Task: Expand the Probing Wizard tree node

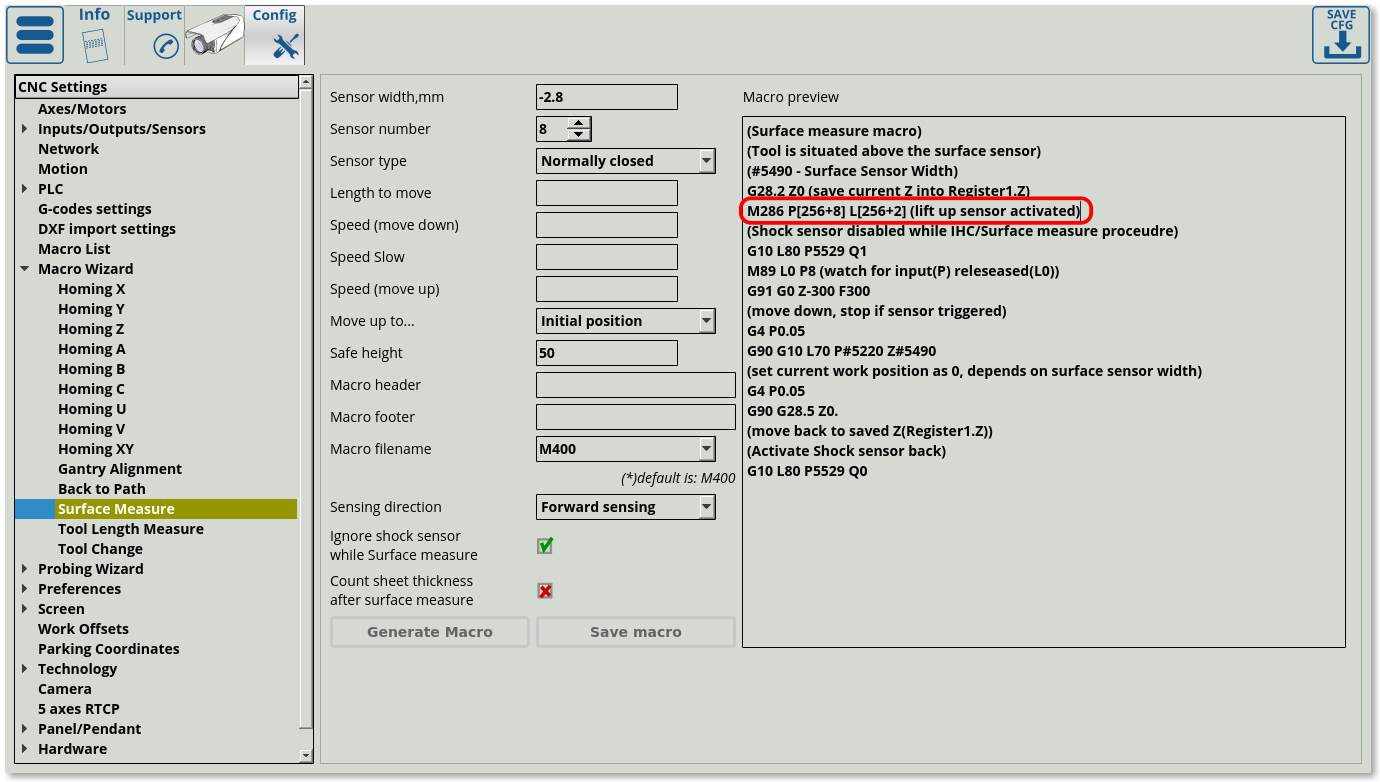Action: click(x=25, y=569)
